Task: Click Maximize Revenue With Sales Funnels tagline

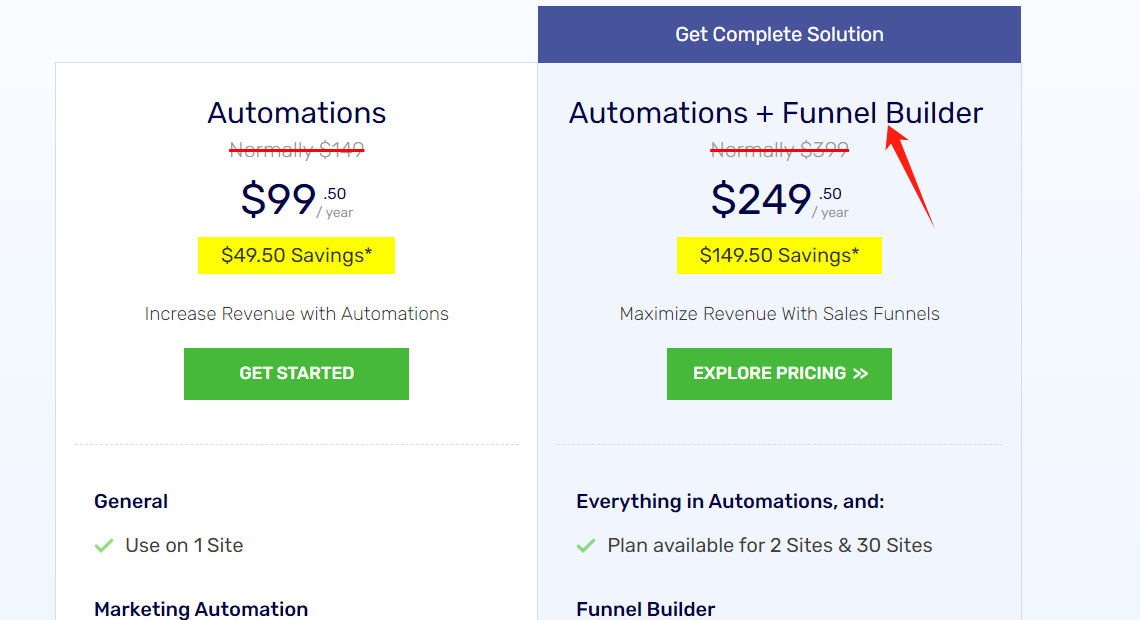Action: pos(779,314)
